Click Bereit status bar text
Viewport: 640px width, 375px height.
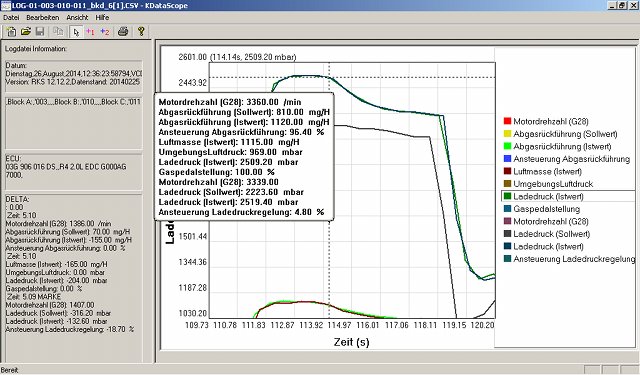pos(9,370)
